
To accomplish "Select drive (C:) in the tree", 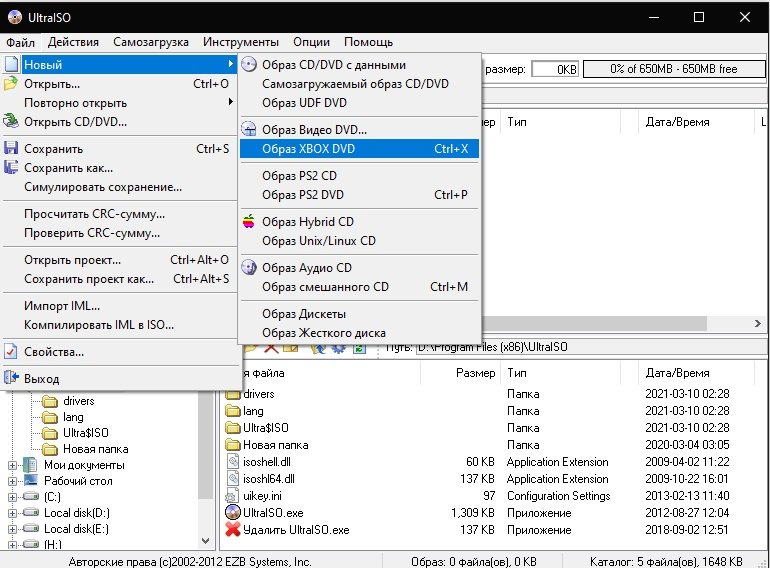I will tap(52, 497).
